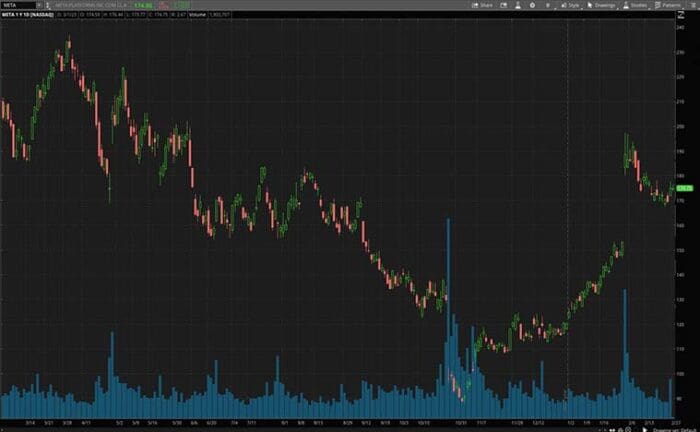Click the circular zoom icon at bottom right
Viewport: 700px width, 432px height.
(x=628, y=429)
